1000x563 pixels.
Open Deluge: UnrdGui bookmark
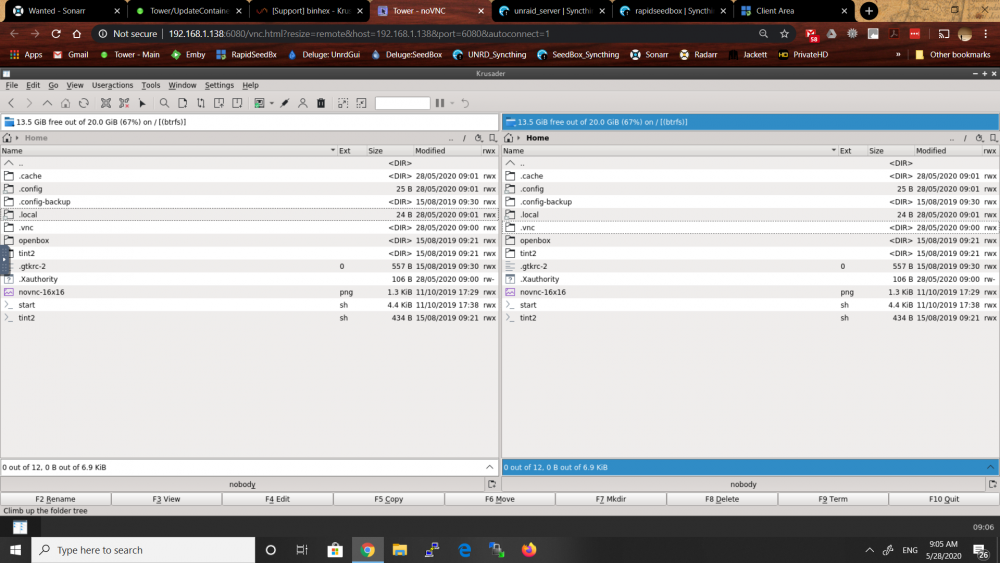[323, 55]
